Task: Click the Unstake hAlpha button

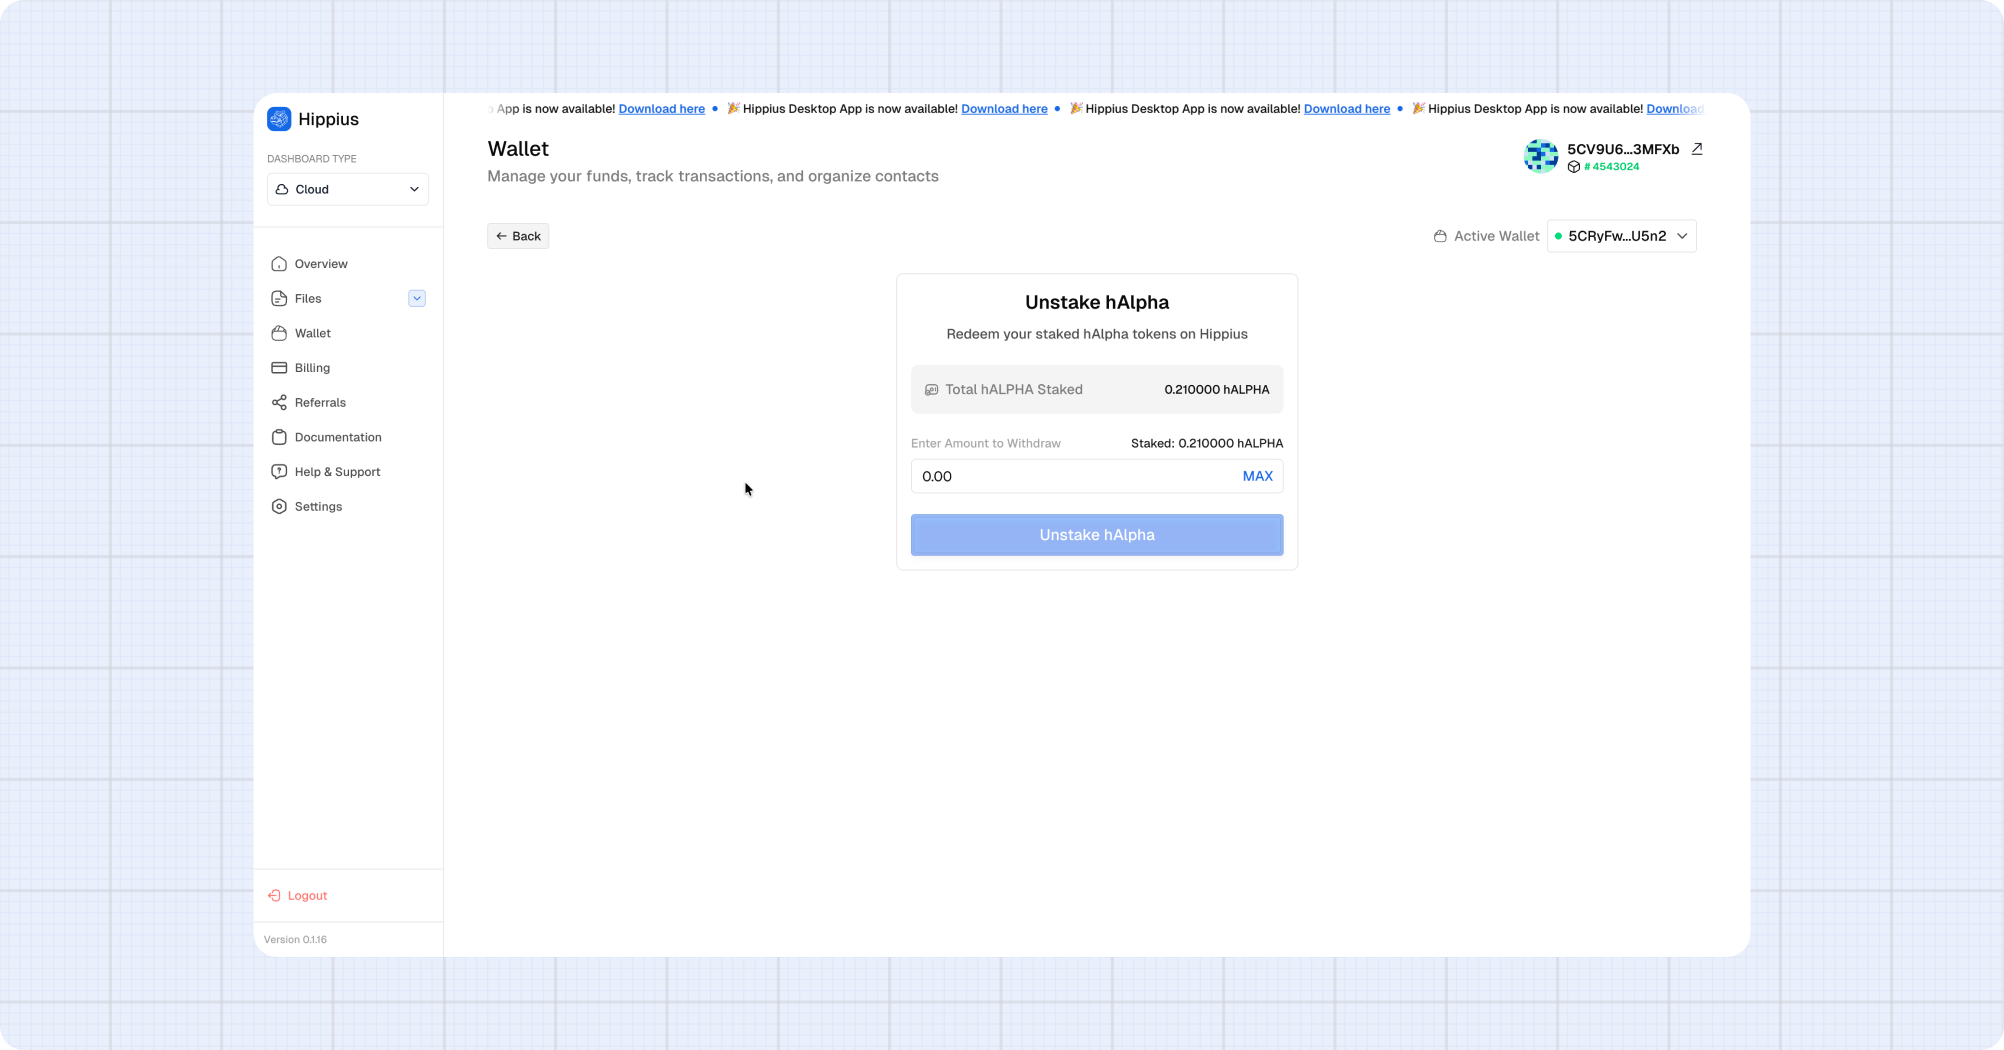Action: point(1097,535)
